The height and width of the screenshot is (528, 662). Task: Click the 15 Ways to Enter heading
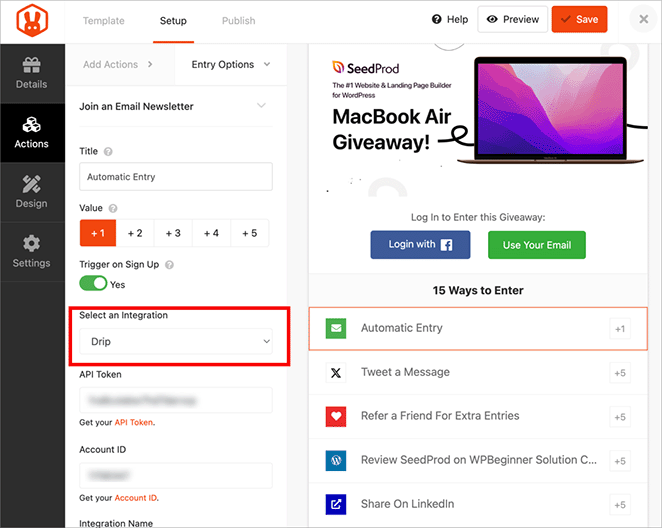[x=478, y=290]
